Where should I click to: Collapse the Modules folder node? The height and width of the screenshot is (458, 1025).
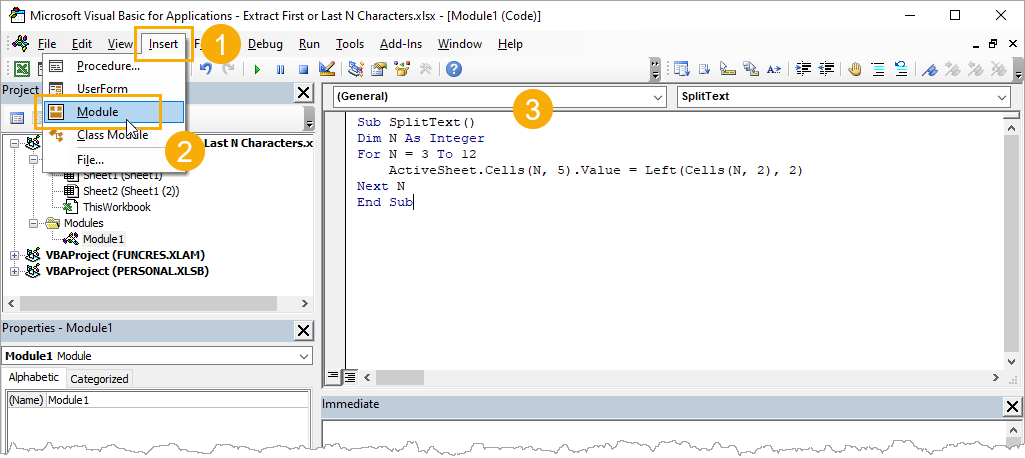[33, 223]
